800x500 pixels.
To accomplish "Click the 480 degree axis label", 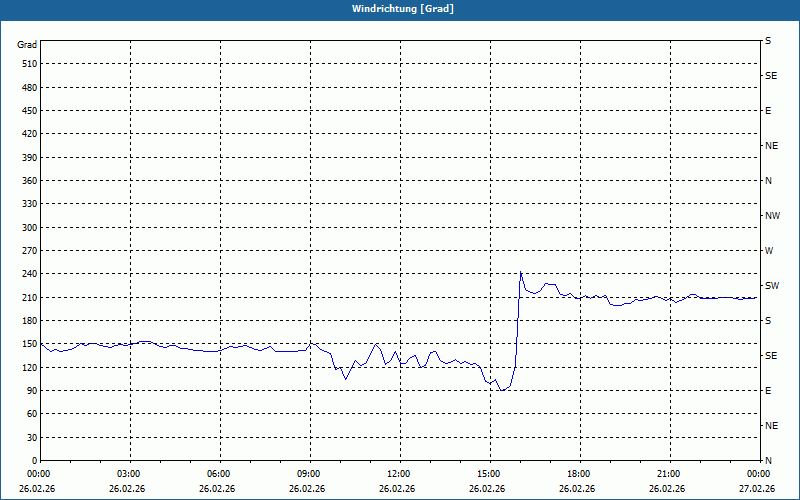I will pyautogui.click(x=30, y=87).
